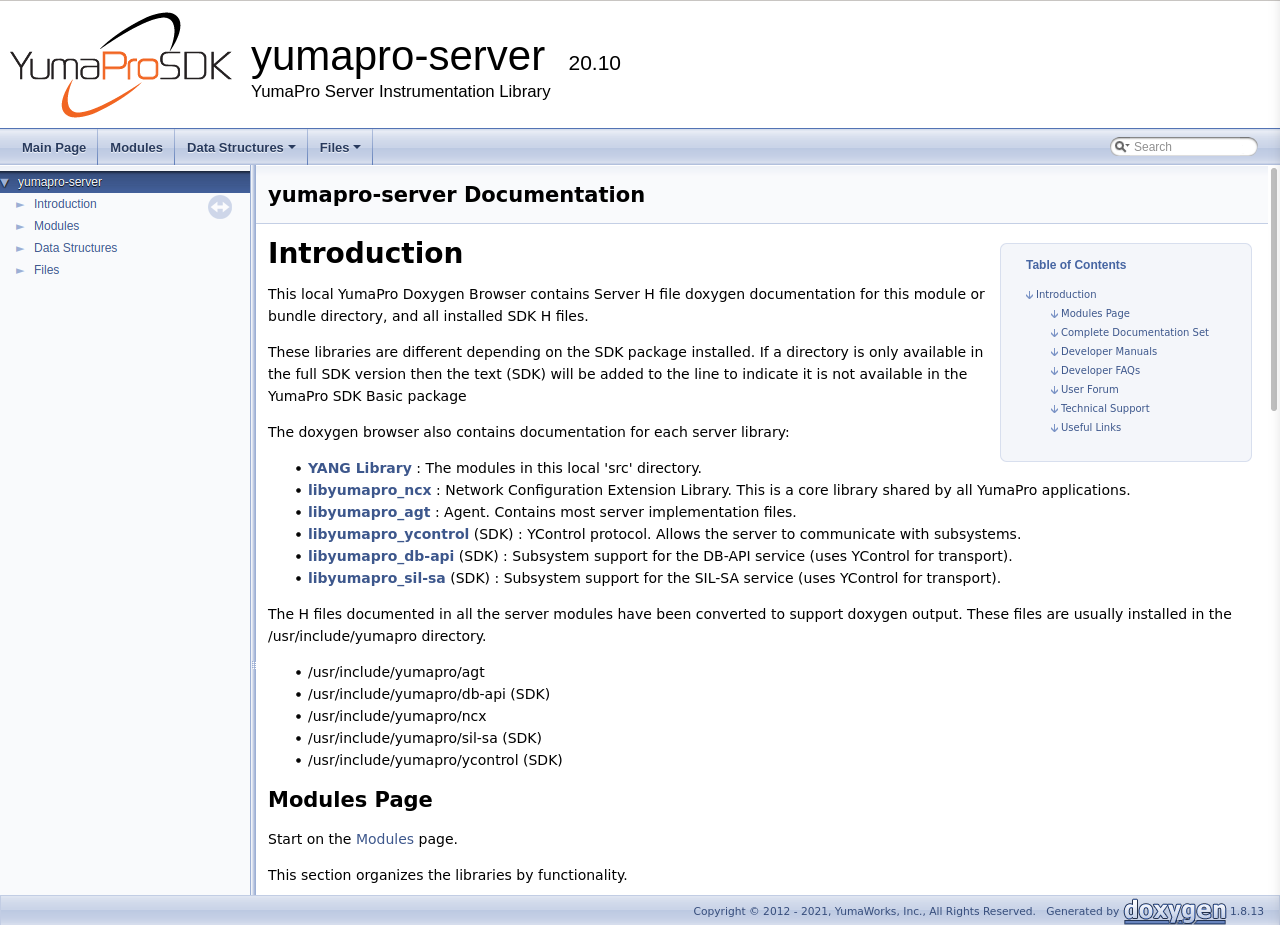Click the arrow icon beside User Forum
The image size is (1280, 925).
(1054, 390)
